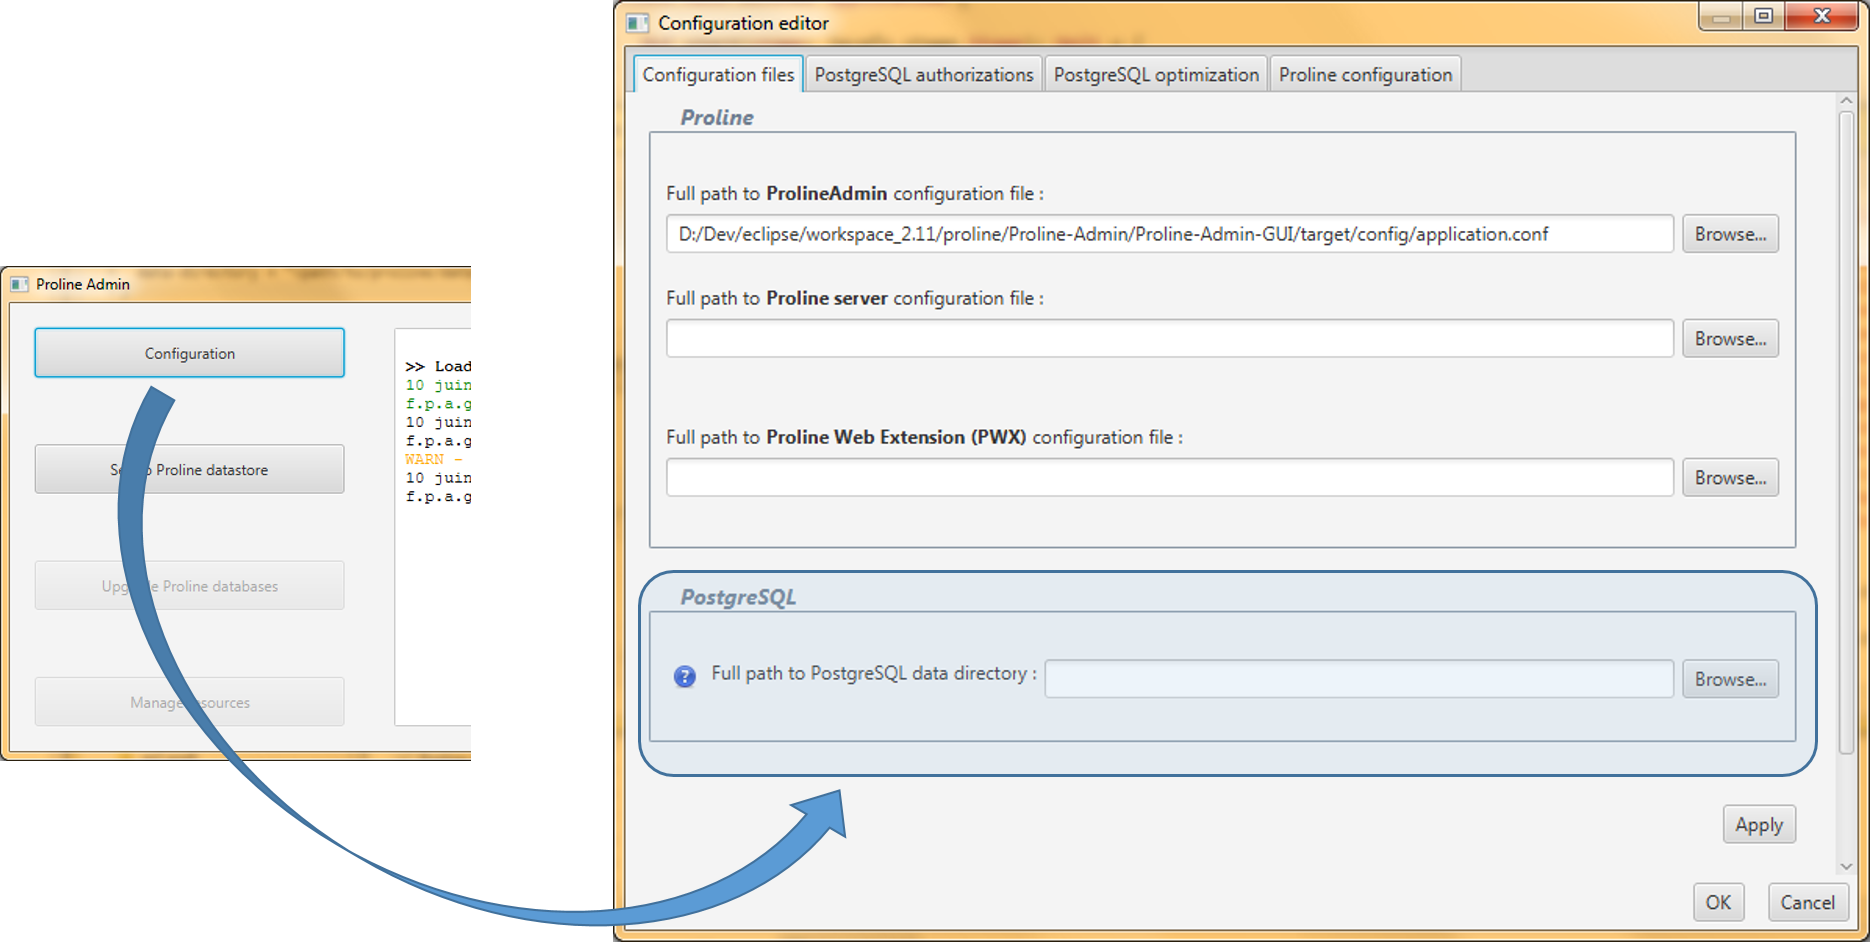Screen dimensions: 1870x946
Task: Browse for Proline Web Extension configuration file
Action: (1730, 478)
